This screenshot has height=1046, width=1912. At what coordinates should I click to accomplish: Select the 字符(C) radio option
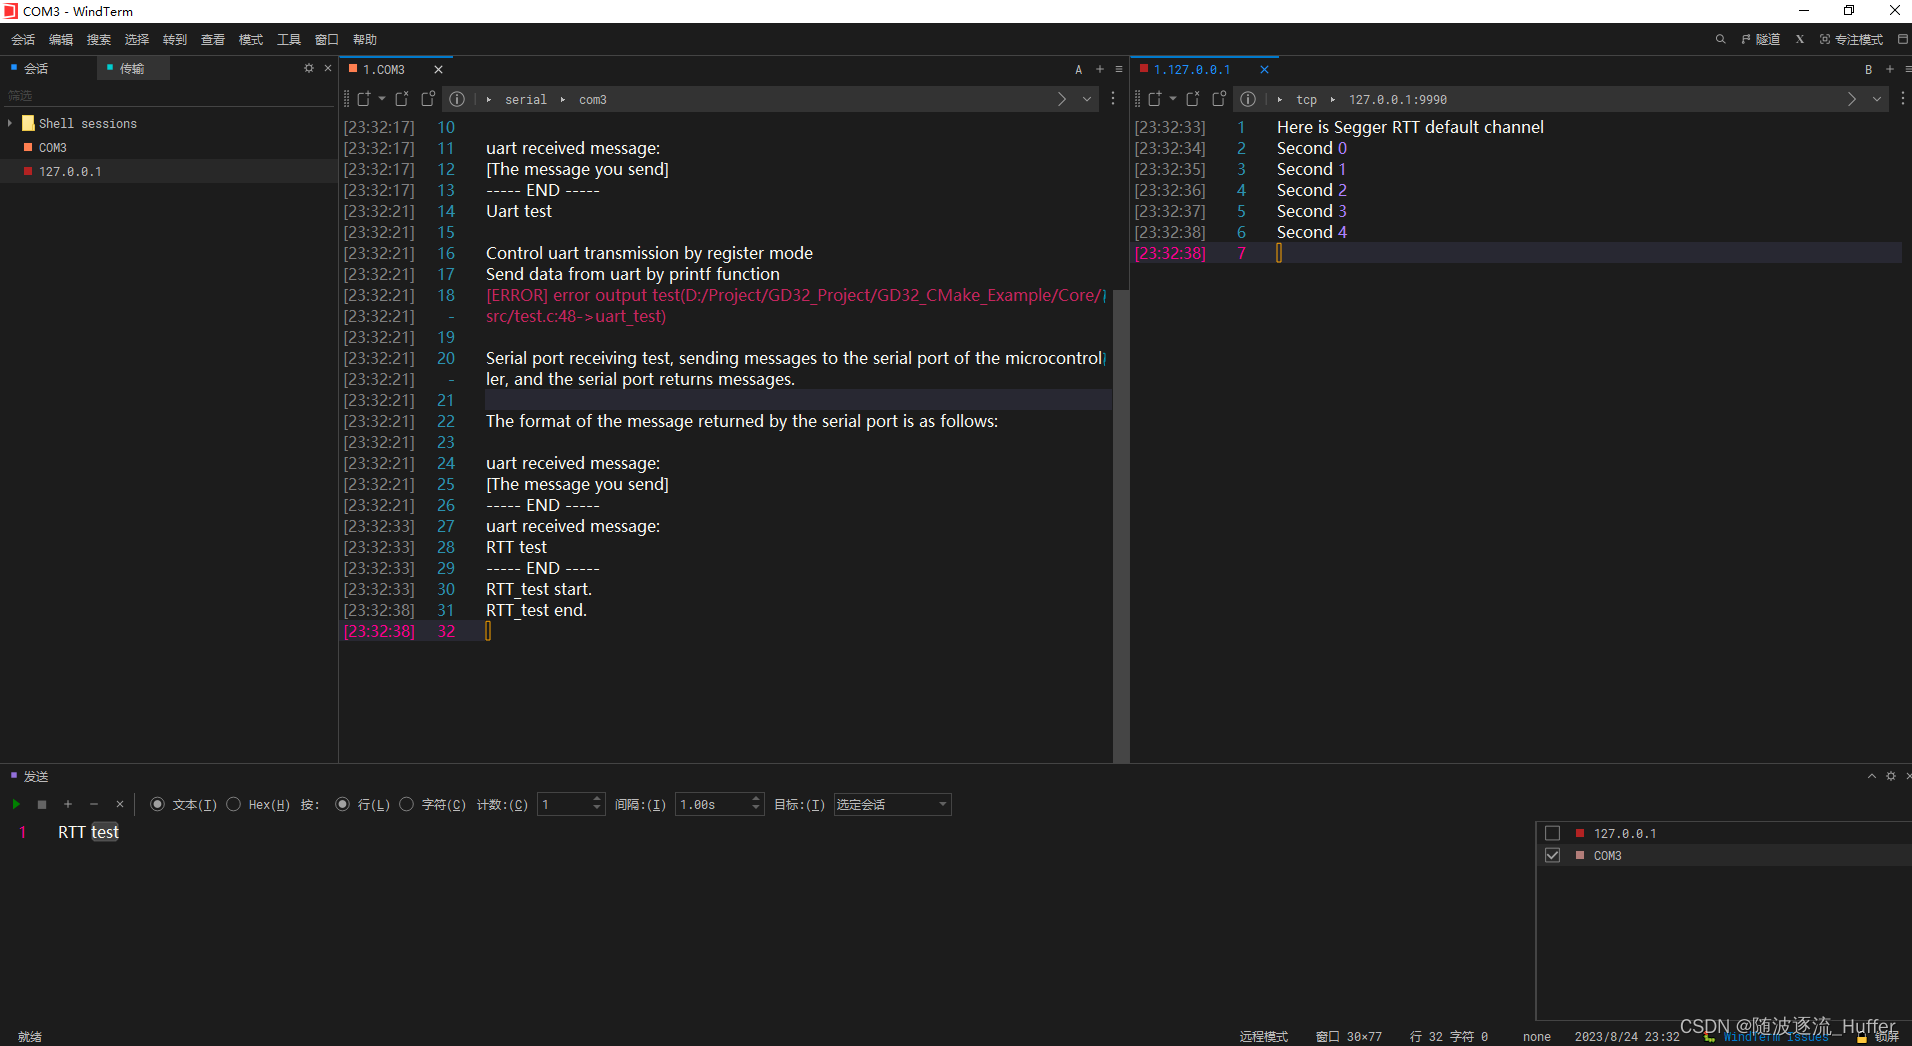tap(407, 804)
